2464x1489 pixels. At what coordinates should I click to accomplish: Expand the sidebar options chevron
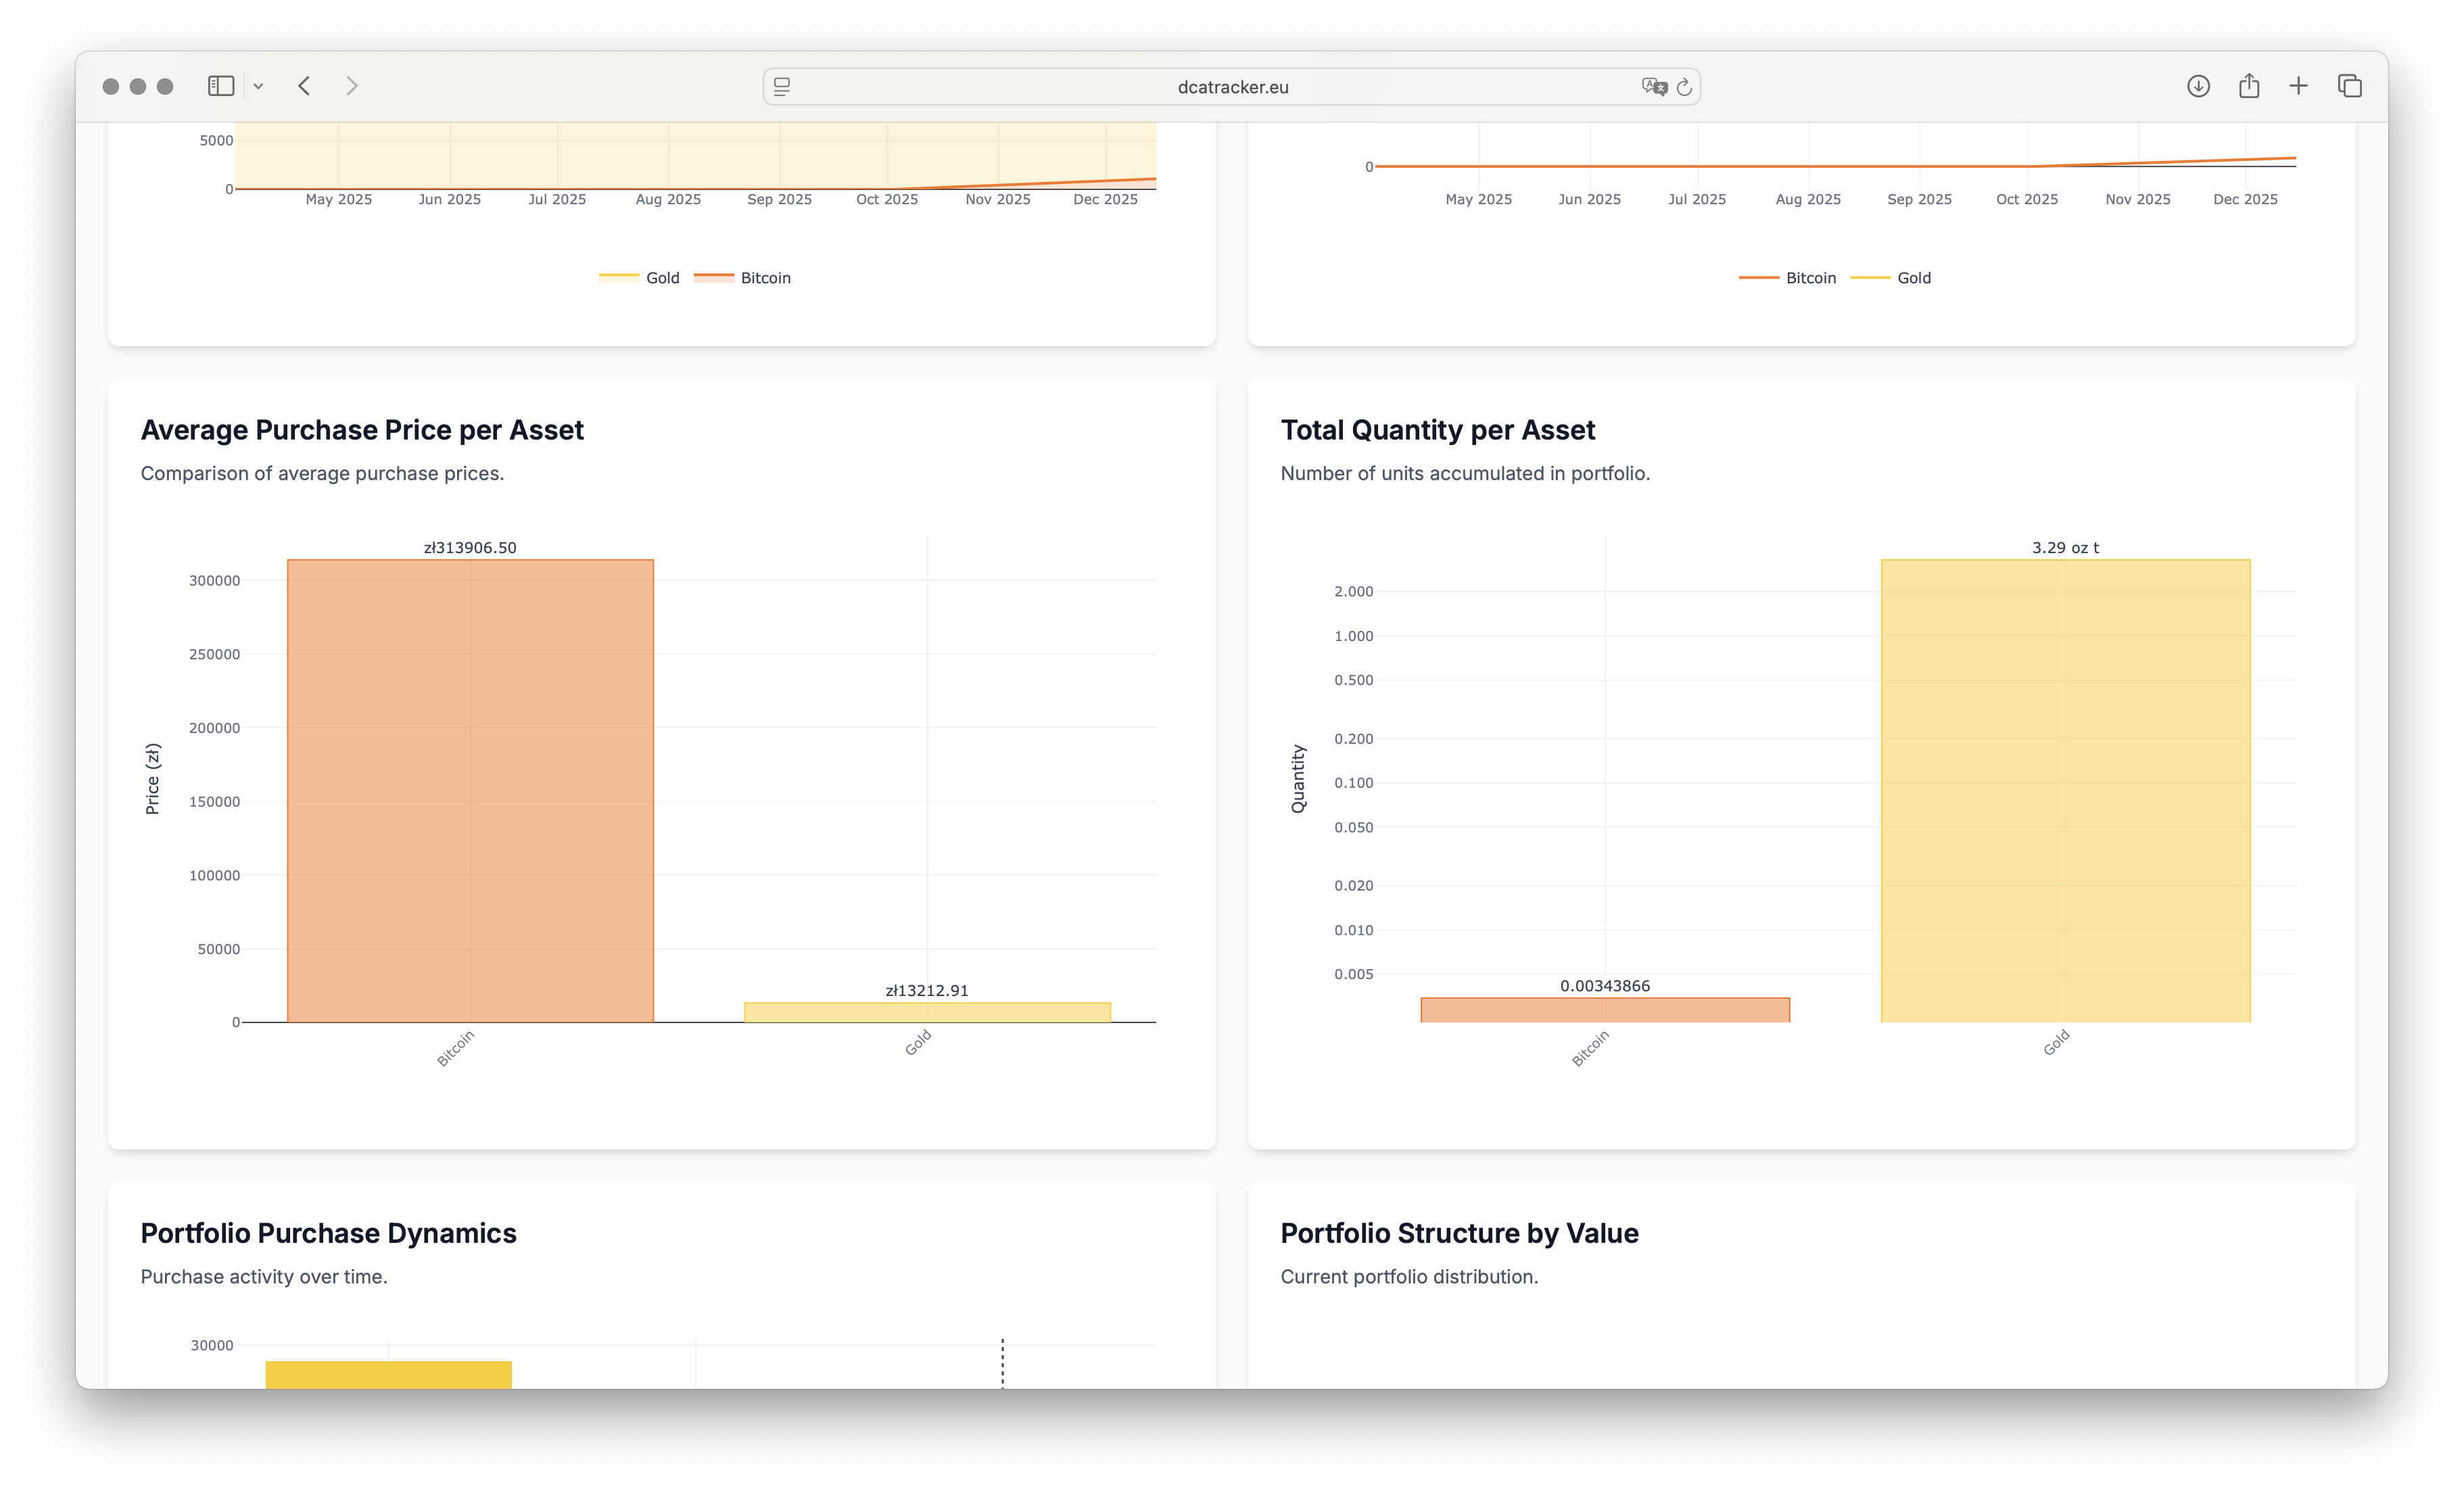[259, 86]
